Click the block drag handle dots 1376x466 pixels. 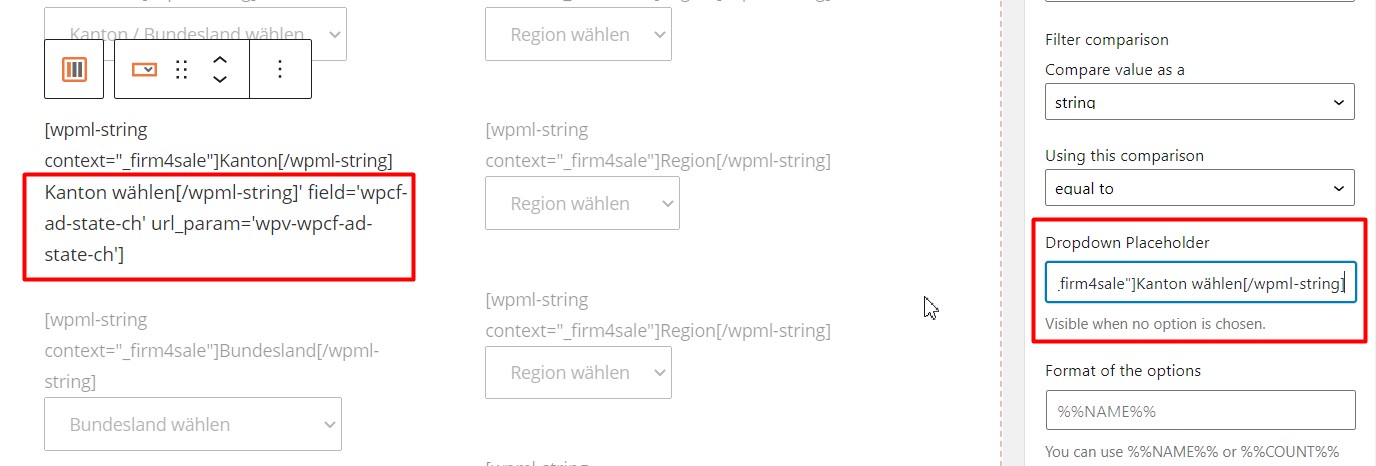click(182, 69)
